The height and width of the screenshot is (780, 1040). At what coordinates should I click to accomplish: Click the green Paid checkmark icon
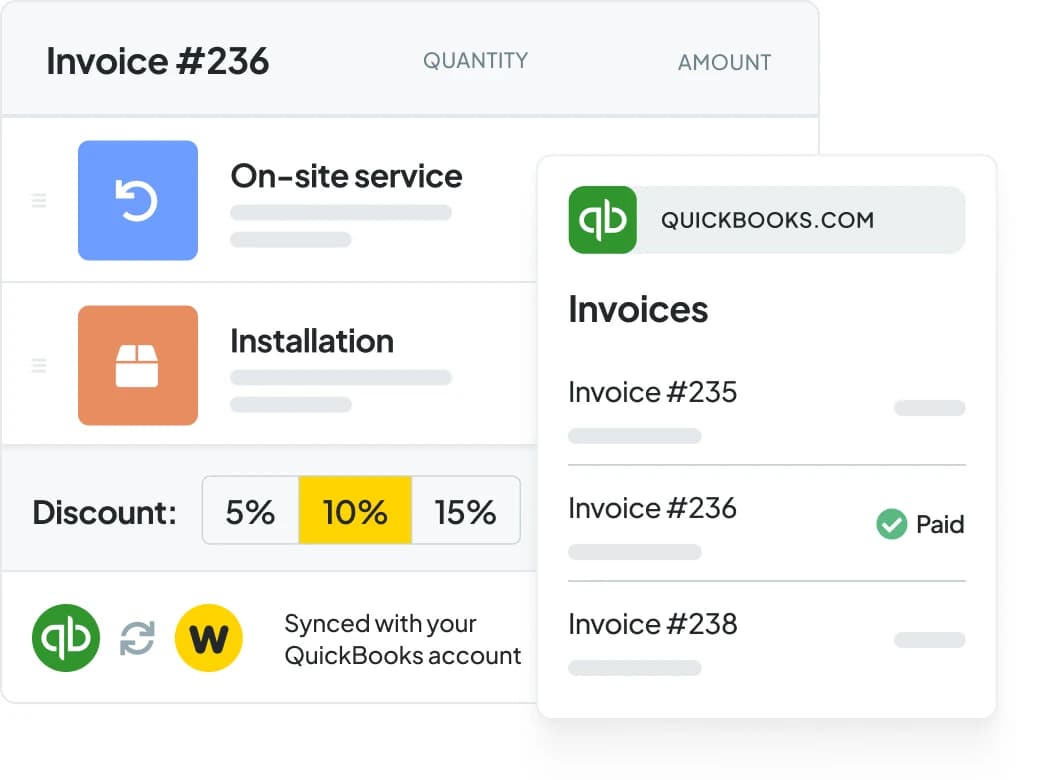pyautogui.click(x=891, y=525)
